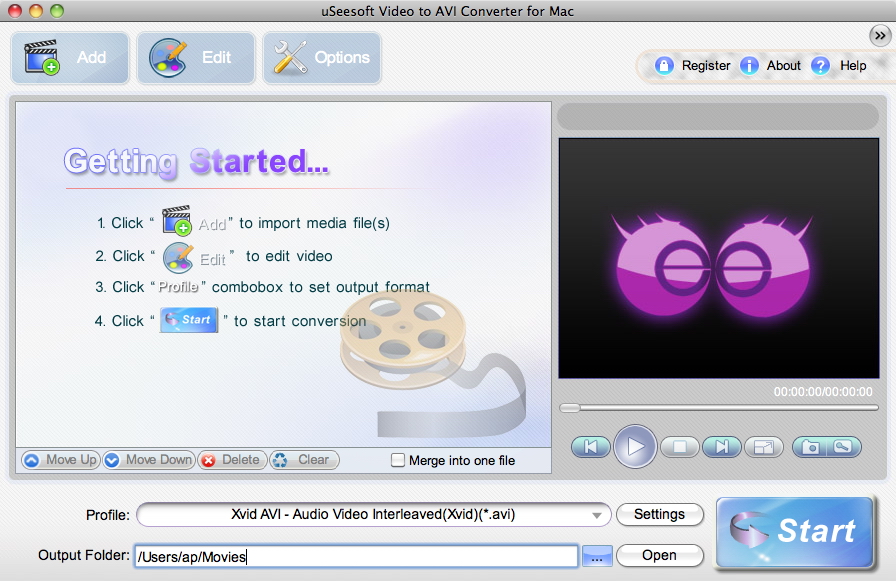Start the conversion
The image size is (896, 581).
pyautogui.click(x=795, y=532)
